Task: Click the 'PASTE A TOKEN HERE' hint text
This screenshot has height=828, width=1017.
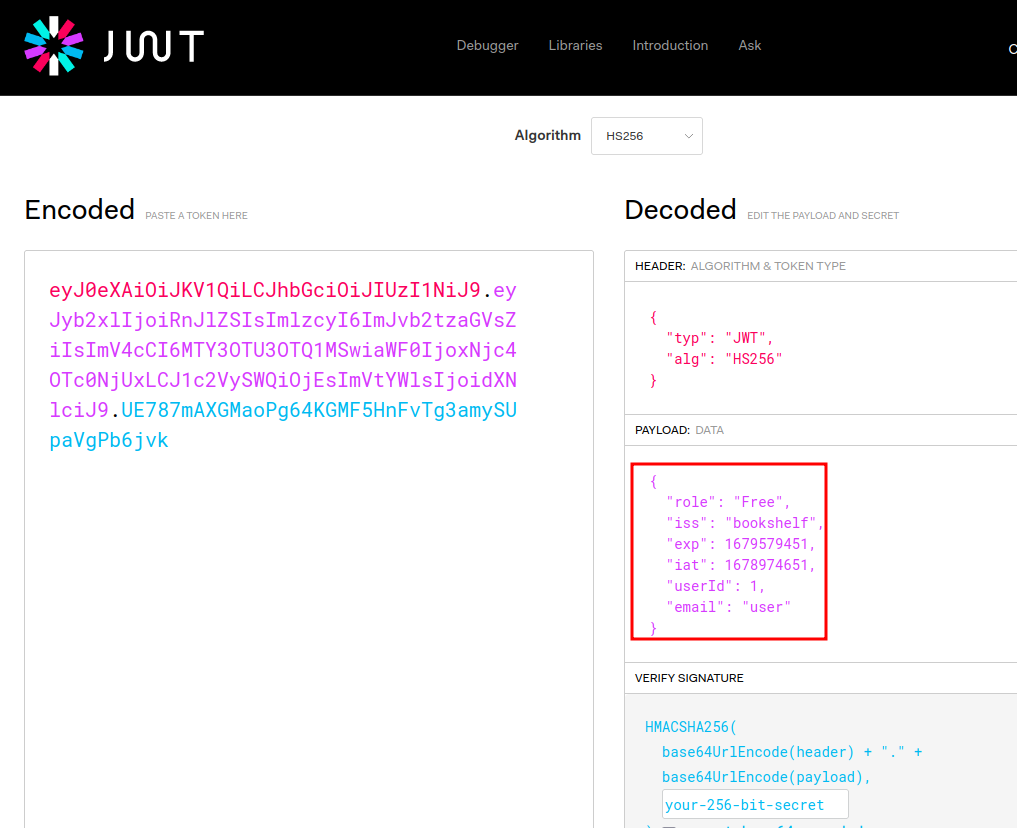Action: tap(197, 215)
